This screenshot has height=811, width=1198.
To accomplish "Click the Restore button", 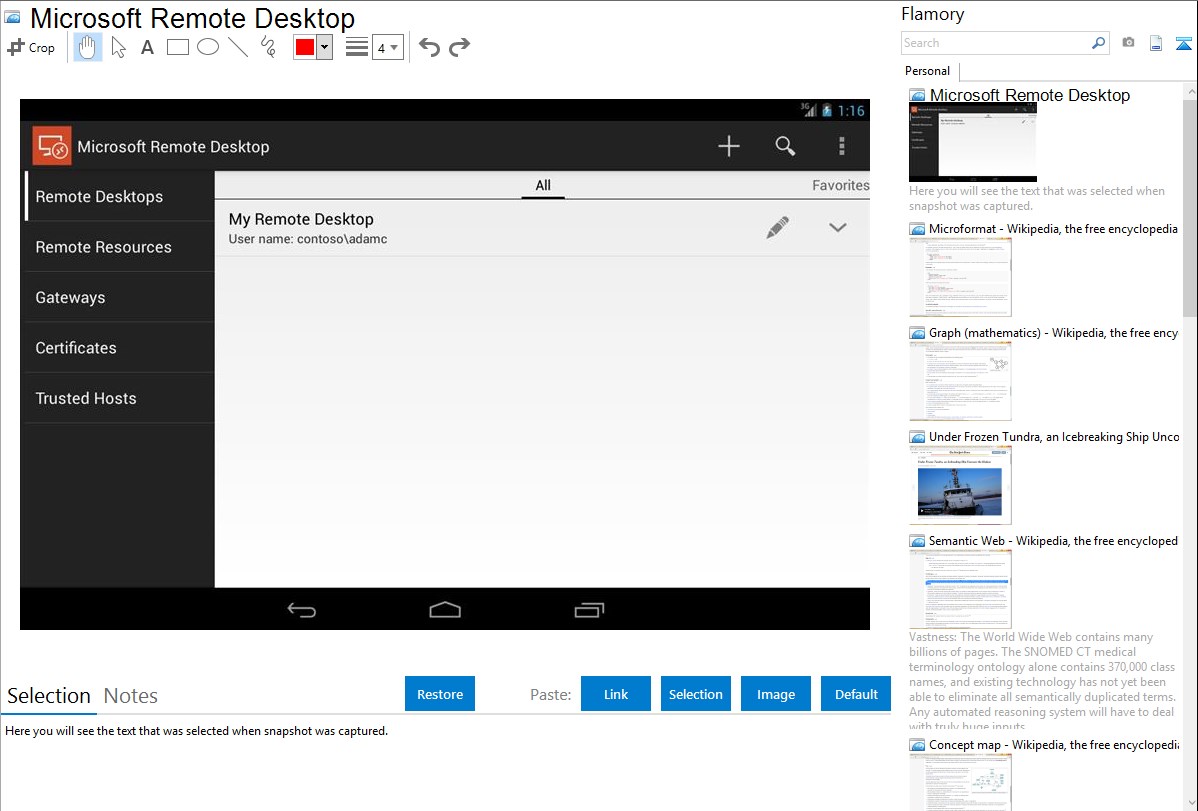I will coord(440,694).
